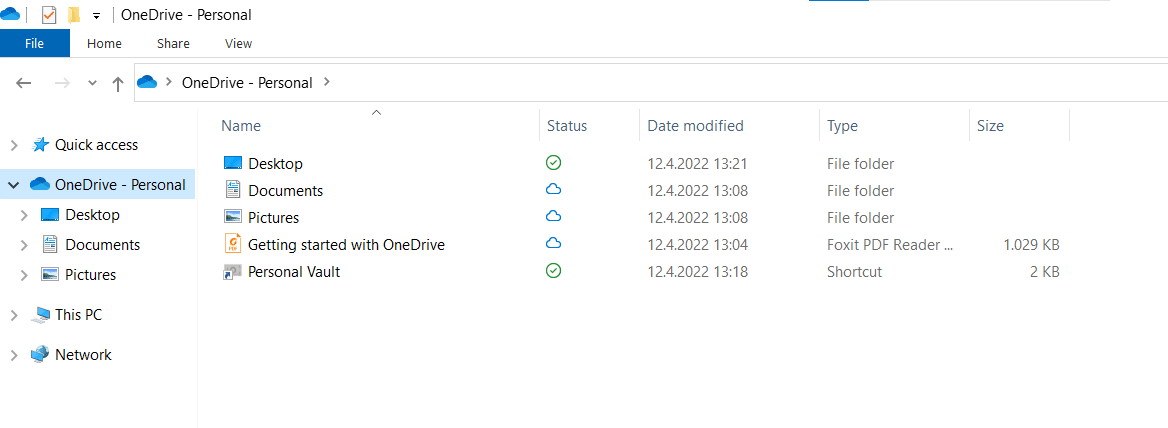Image resolution: width=1168 pixels, height=428 pixels.
Task: Select the Personal Vault shortcut icon
Action: point(233,272)
